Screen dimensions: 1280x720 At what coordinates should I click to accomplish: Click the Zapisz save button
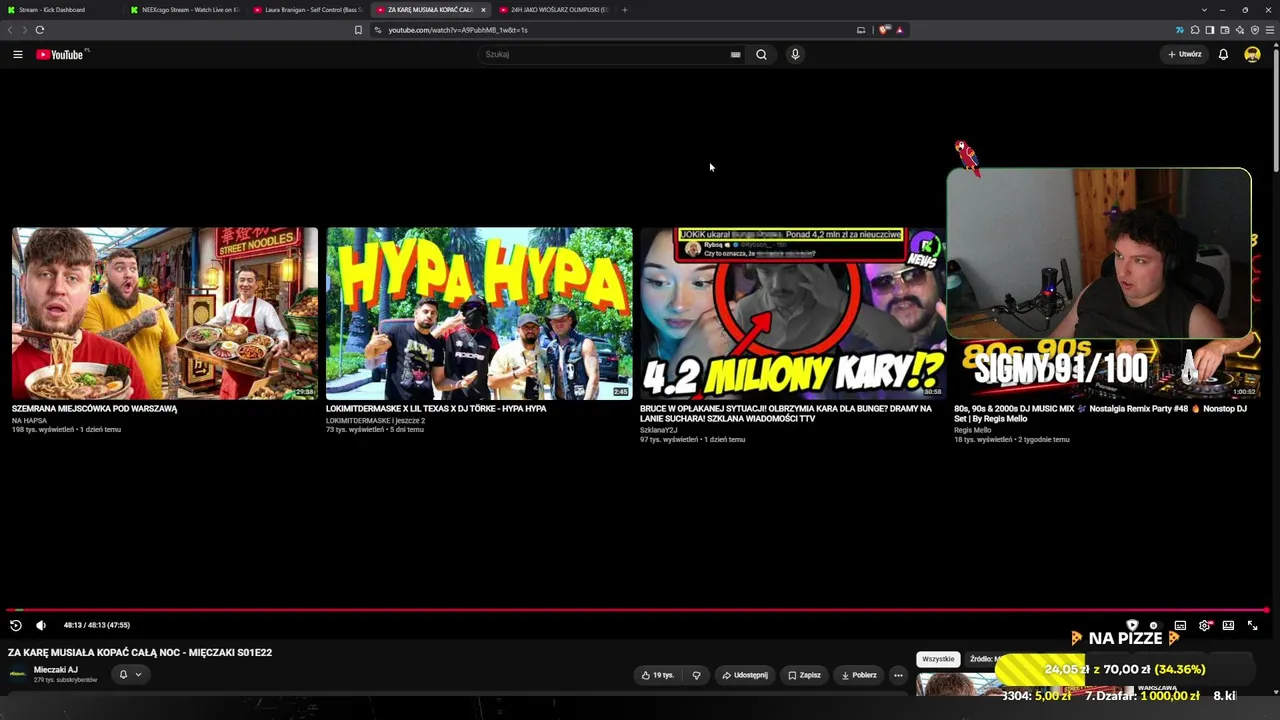pyautogui.click(x=804, y=675)
